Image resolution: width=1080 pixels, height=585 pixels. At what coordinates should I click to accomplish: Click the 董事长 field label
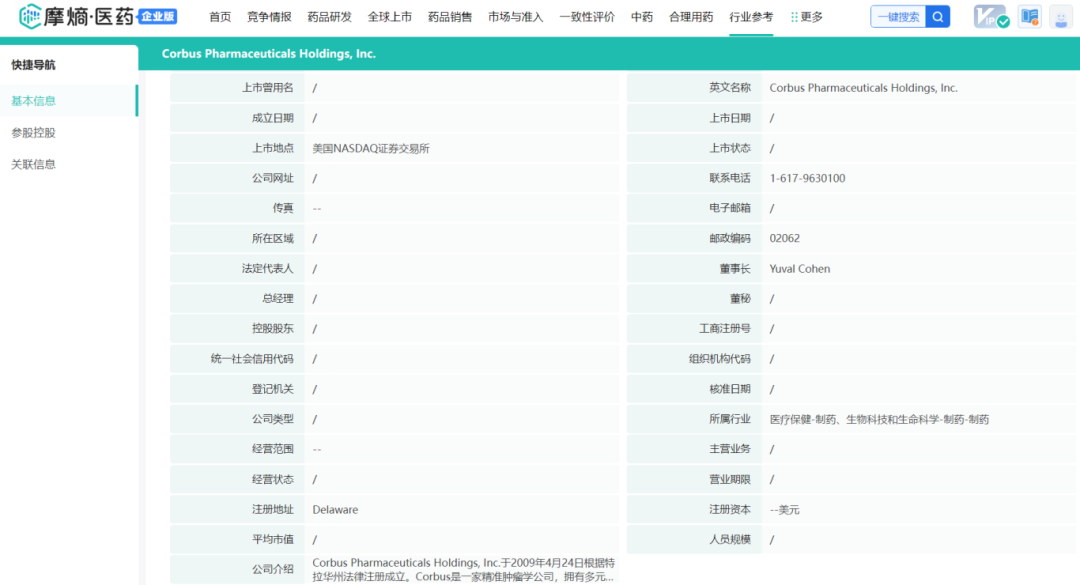(735, 269)
